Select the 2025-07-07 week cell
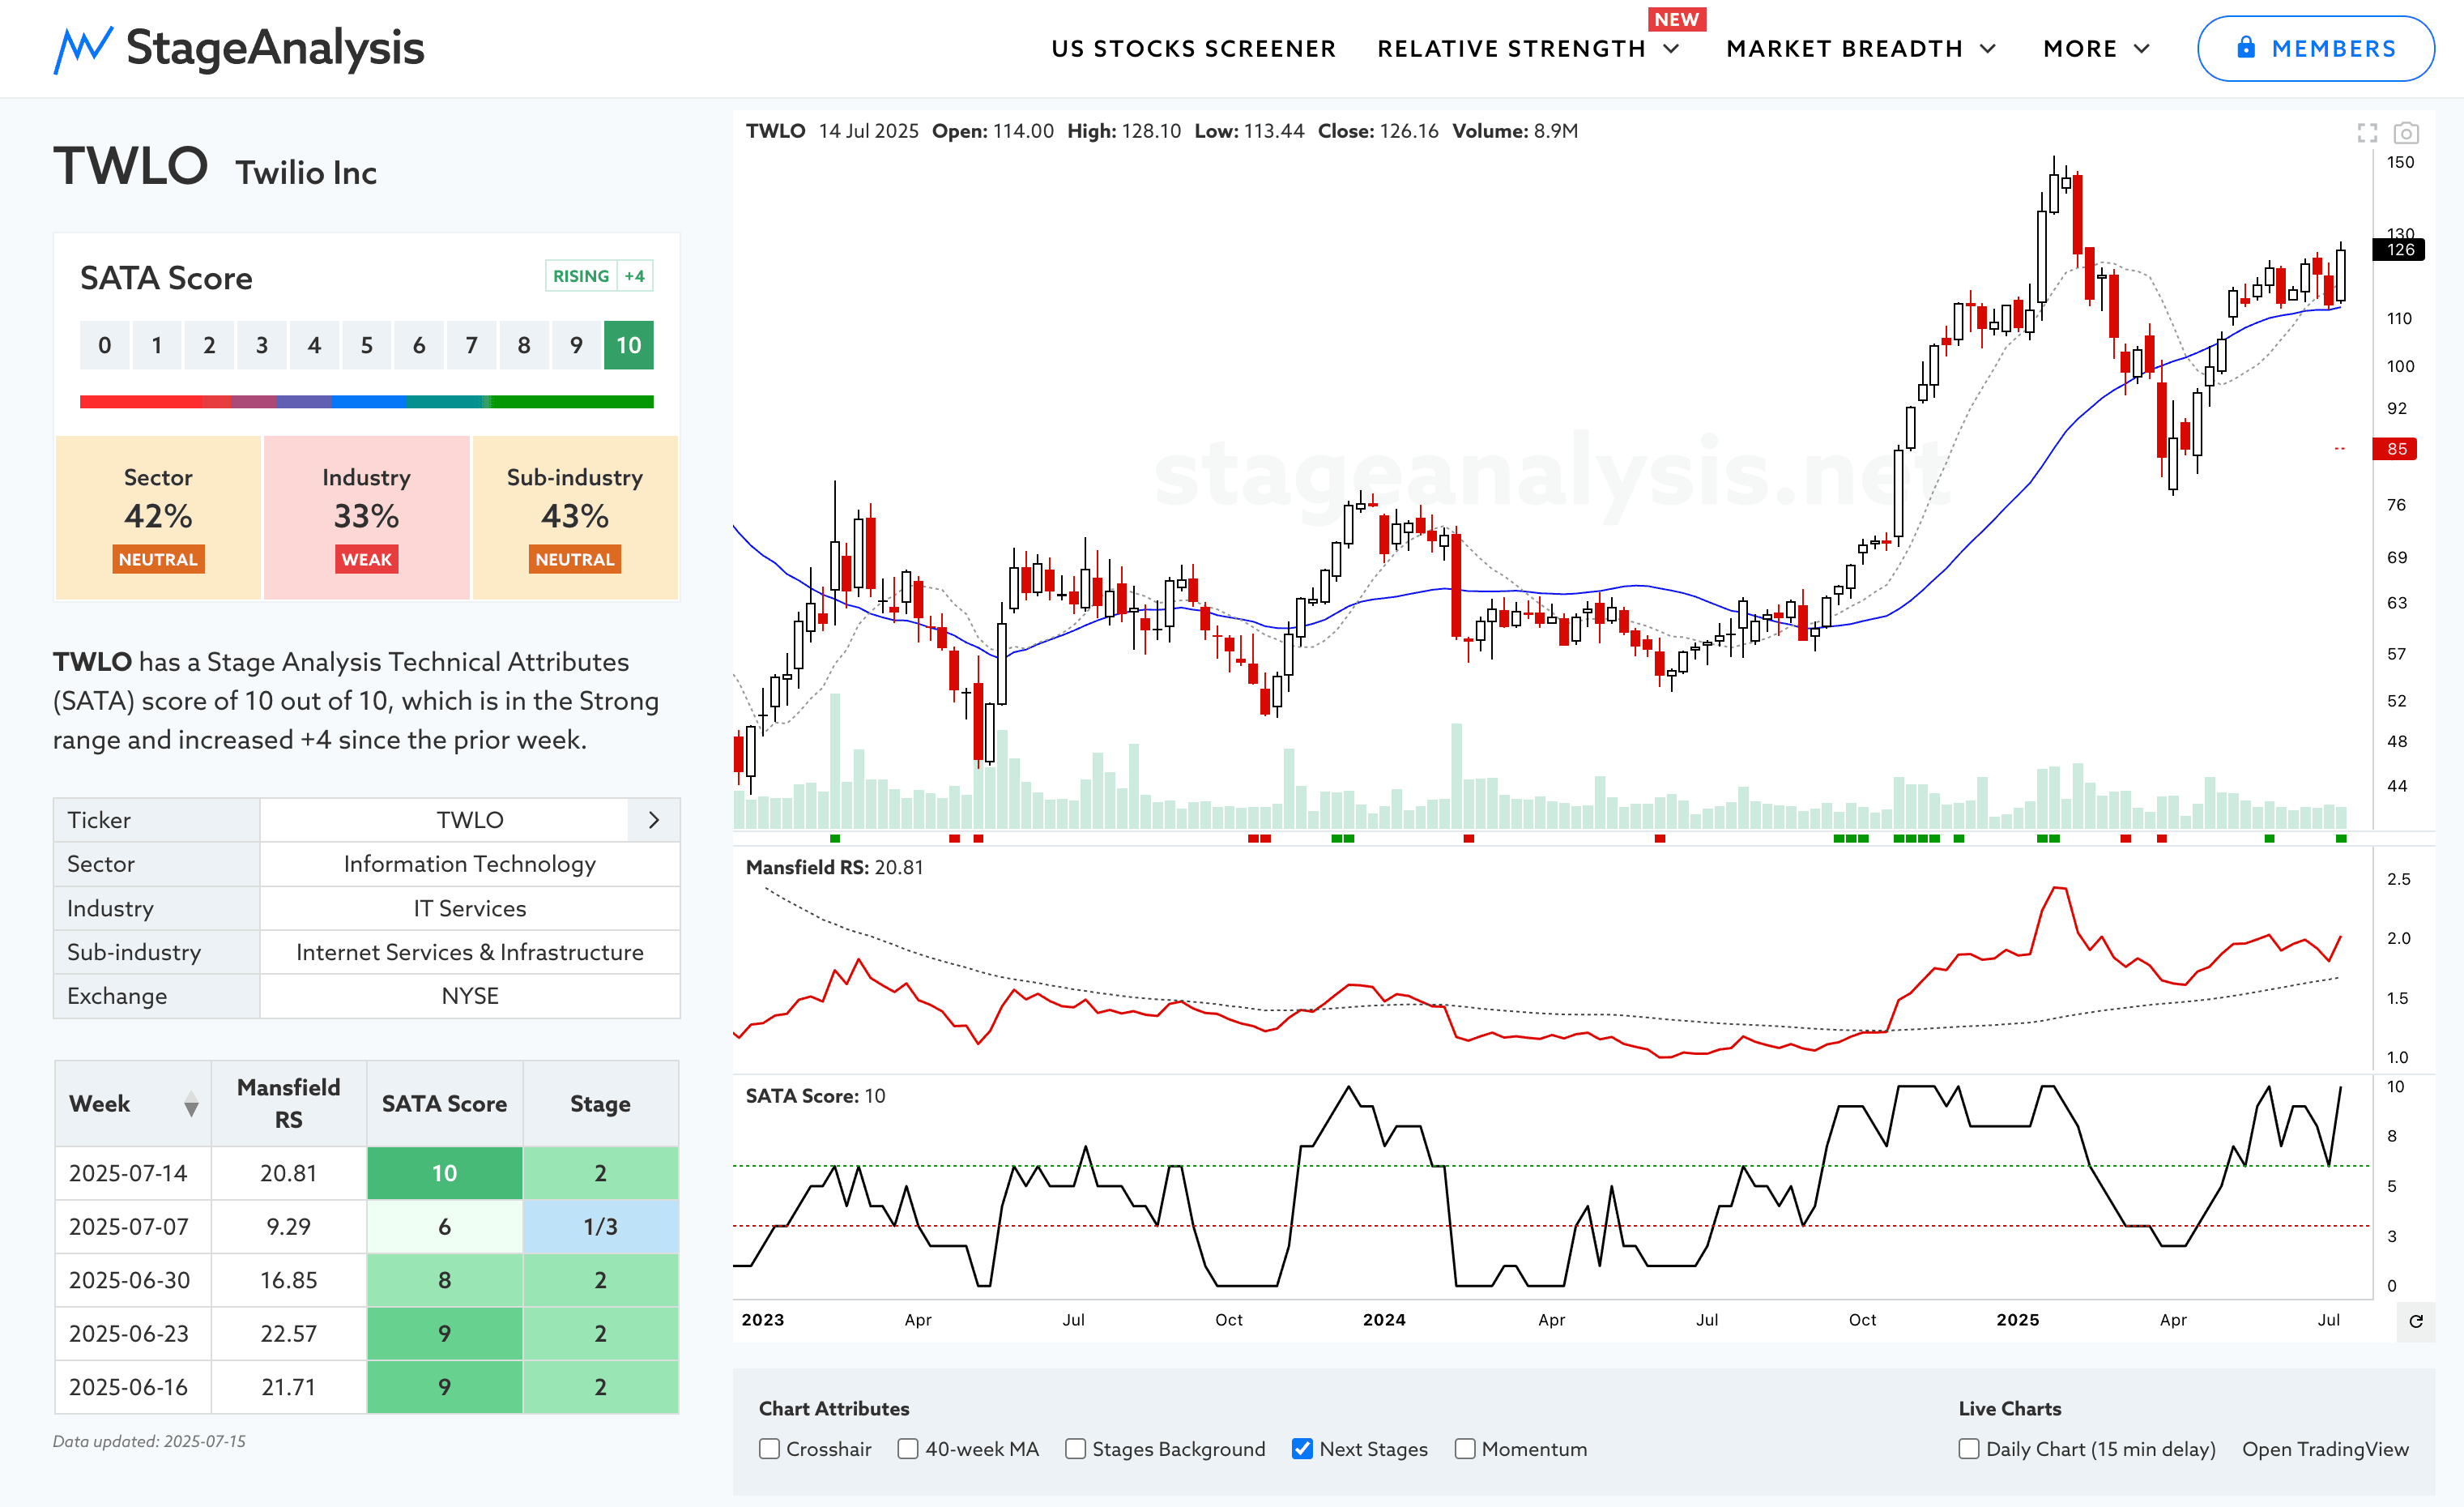The image size is (2464, 1507). [x=133, y=1227]
